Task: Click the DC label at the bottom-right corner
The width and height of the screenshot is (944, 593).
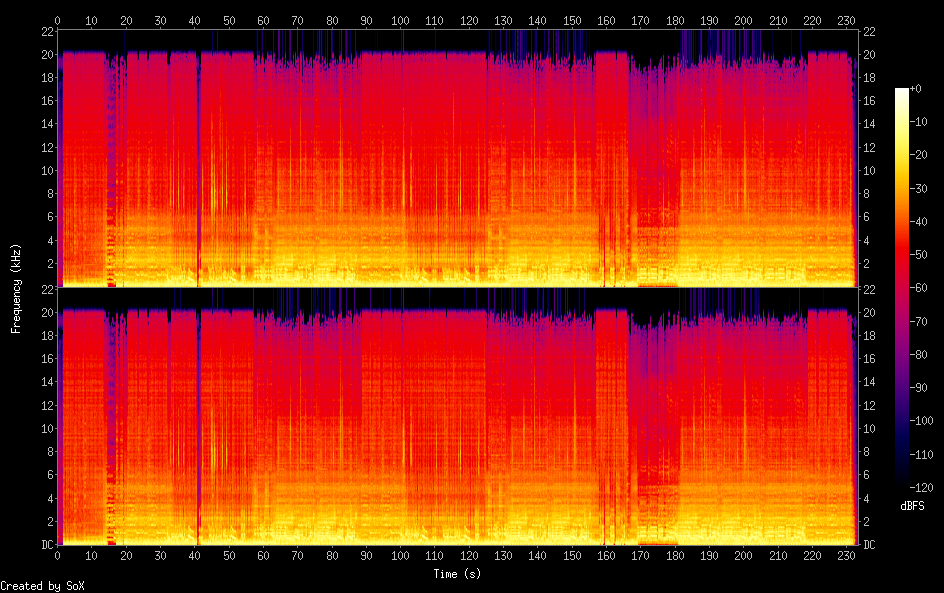Action: click(x=870, y=545)
